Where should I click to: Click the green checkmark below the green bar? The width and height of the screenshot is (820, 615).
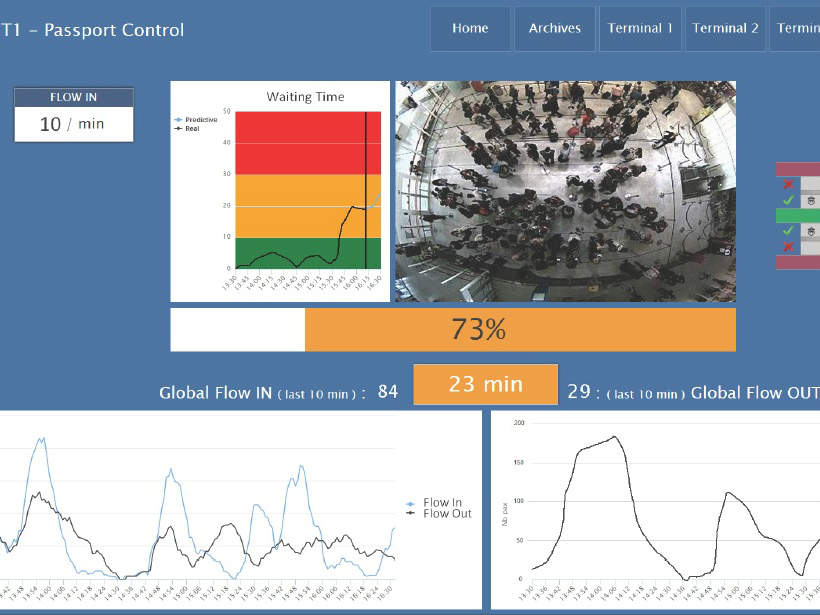(788, 231)
